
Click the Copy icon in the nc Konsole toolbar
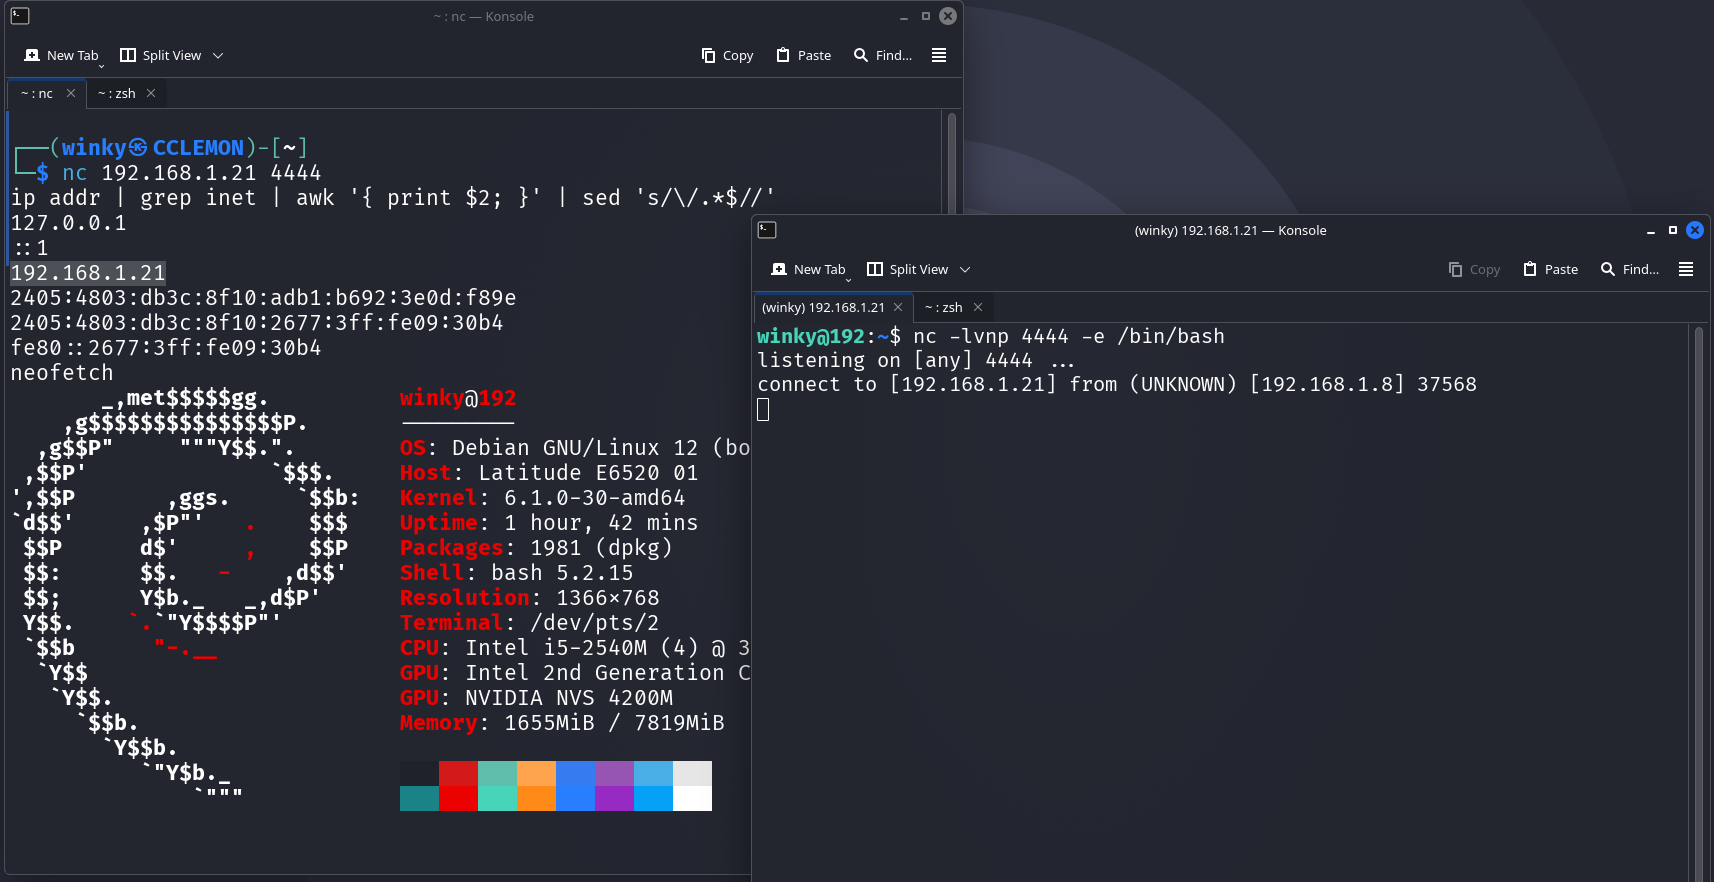point(709,56)
